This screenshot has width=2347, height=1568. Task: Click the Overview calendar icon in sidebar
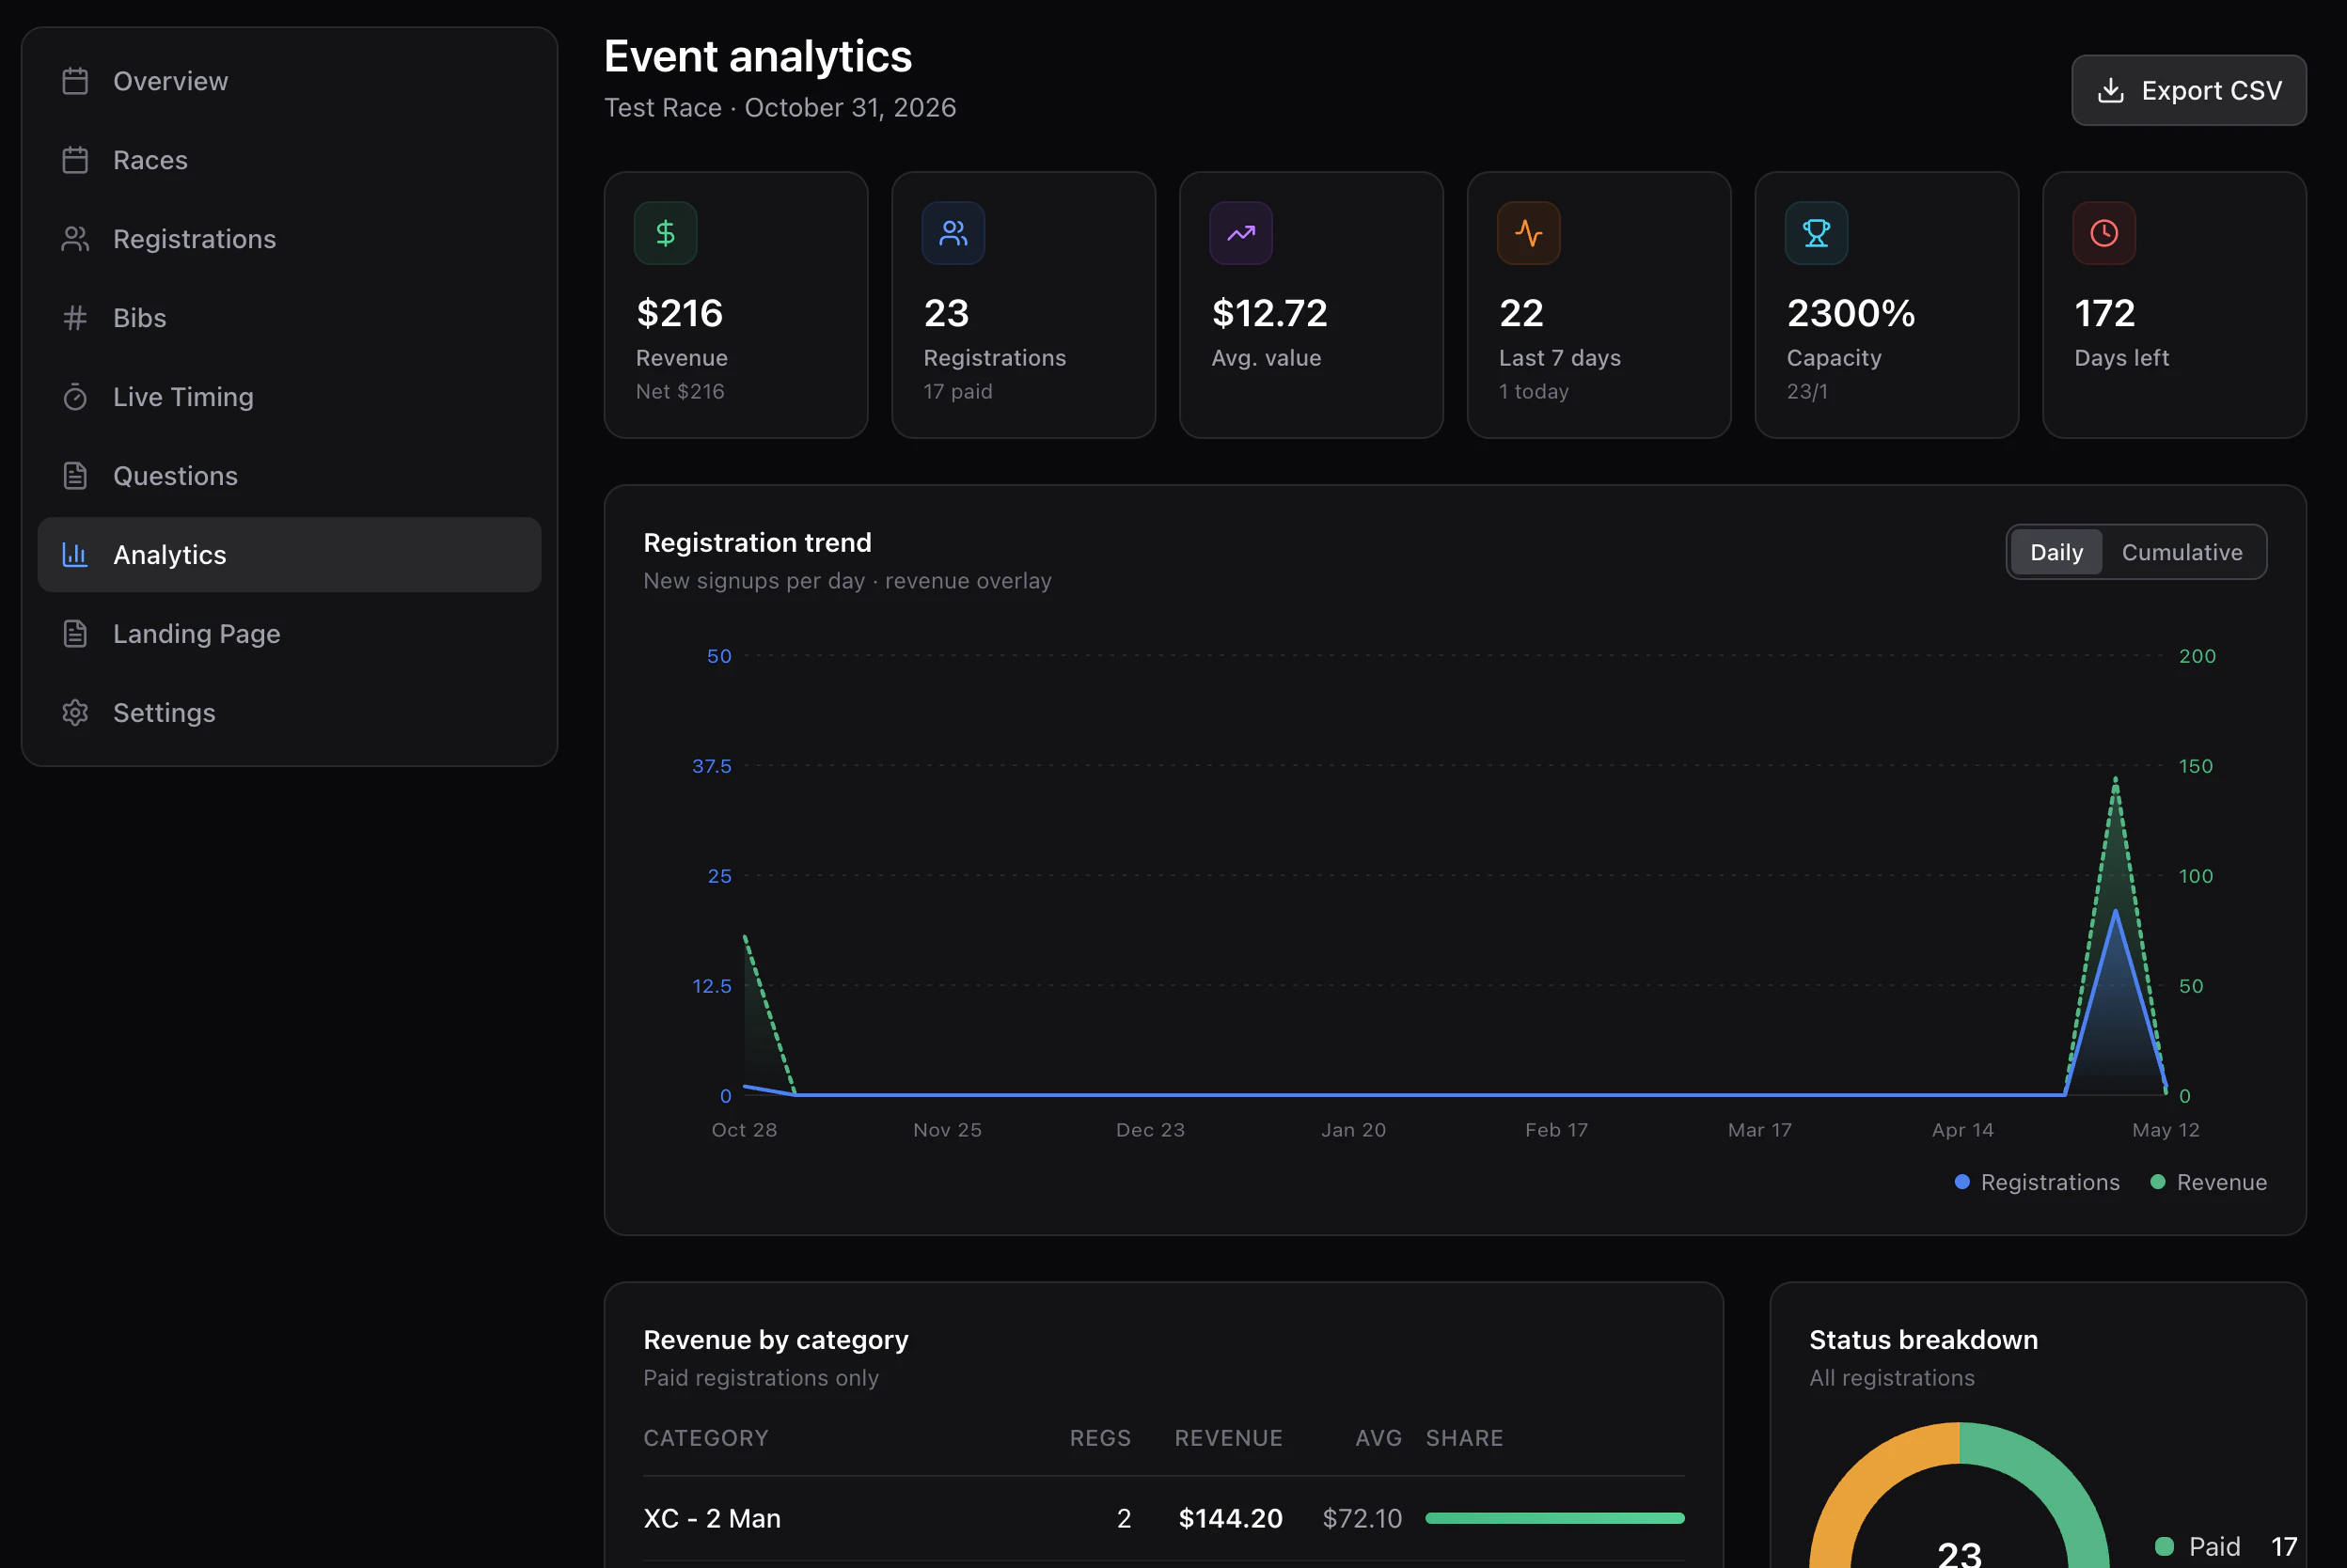(75, 81)
